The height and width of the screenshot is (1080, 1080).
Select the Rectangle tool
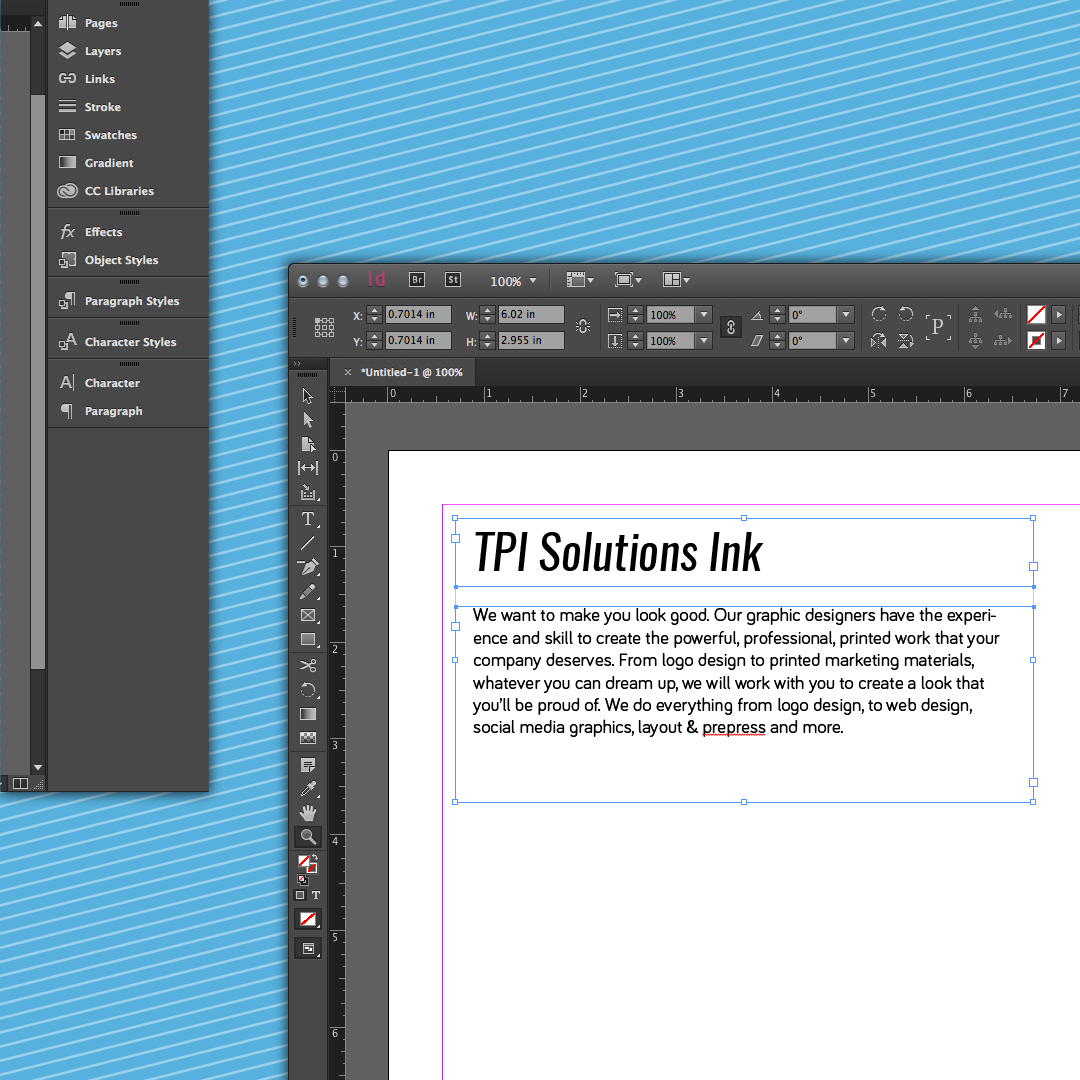click(x=307, y=639)
